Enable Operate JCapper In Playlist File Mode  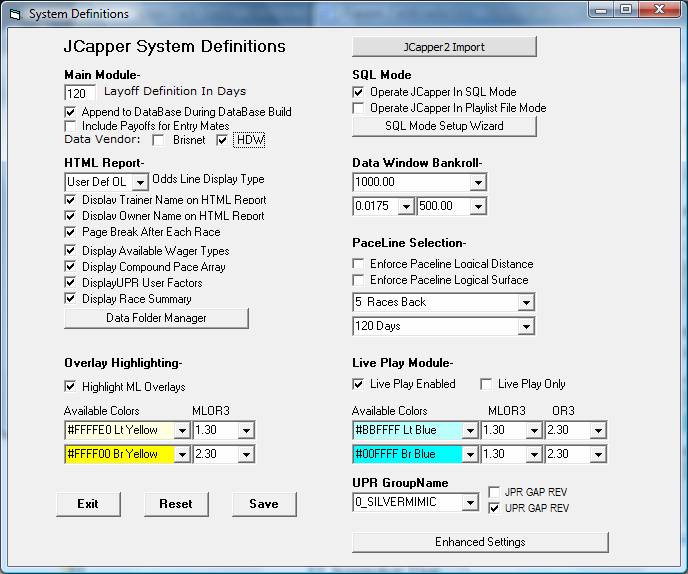click(x=358, y=108)
